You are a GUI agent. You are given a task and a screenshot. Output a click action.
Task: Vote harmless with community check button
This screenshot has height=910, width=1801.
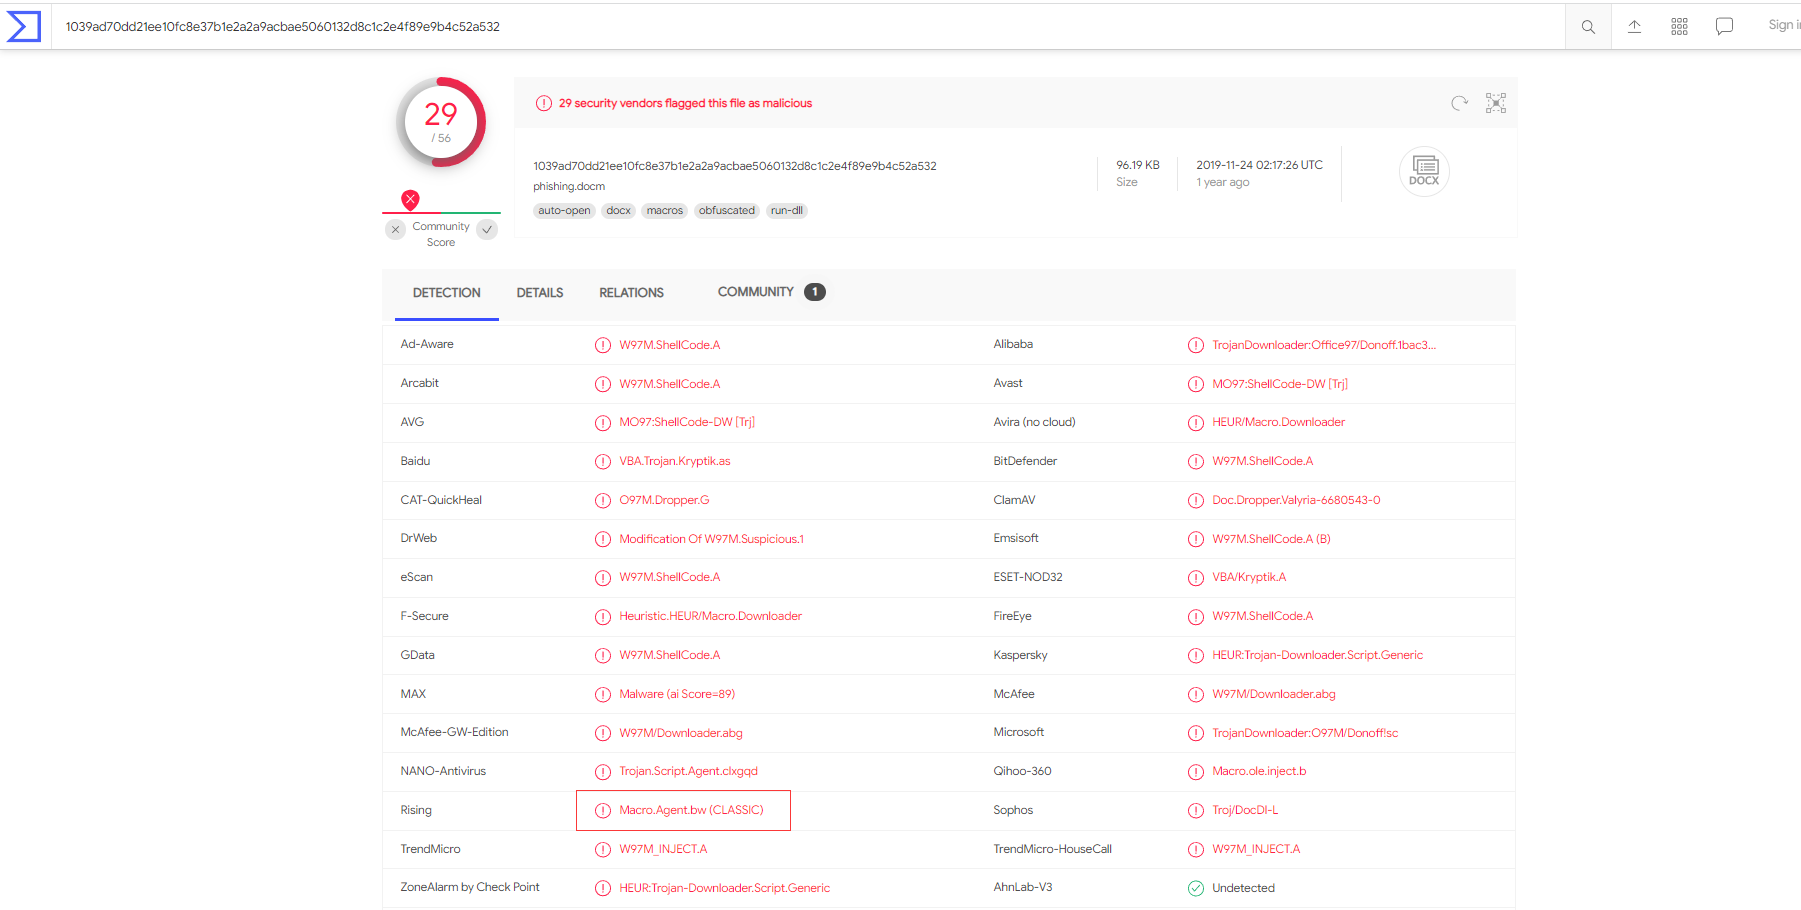(x=487, y=230)
